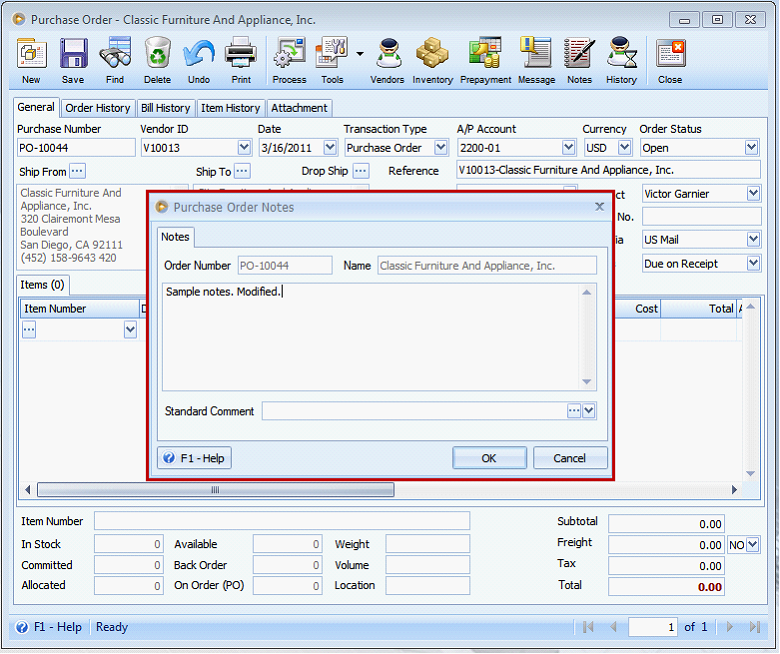Open the Bill History tab
Image resolution: width=780 pixels, height=654 pixels.
point(166,108)
